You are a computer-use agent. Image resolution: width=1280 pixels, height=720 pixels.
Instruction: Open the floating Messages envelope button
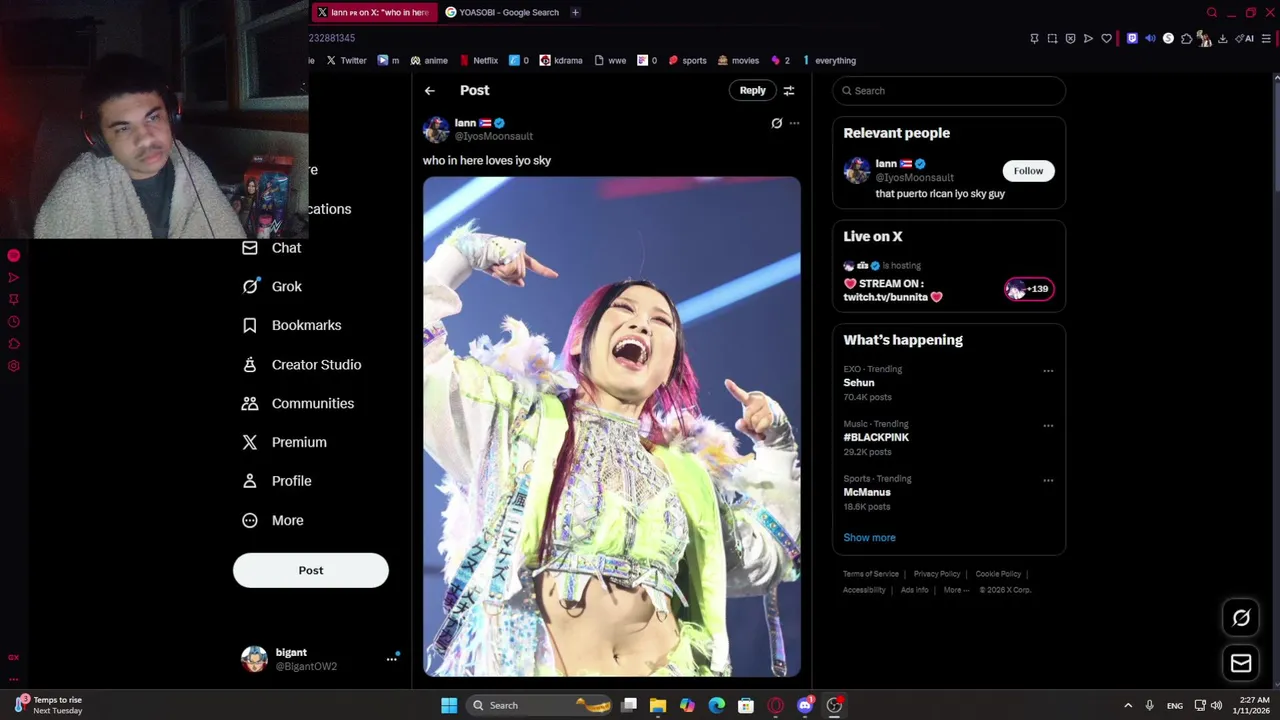(1241, 663)
